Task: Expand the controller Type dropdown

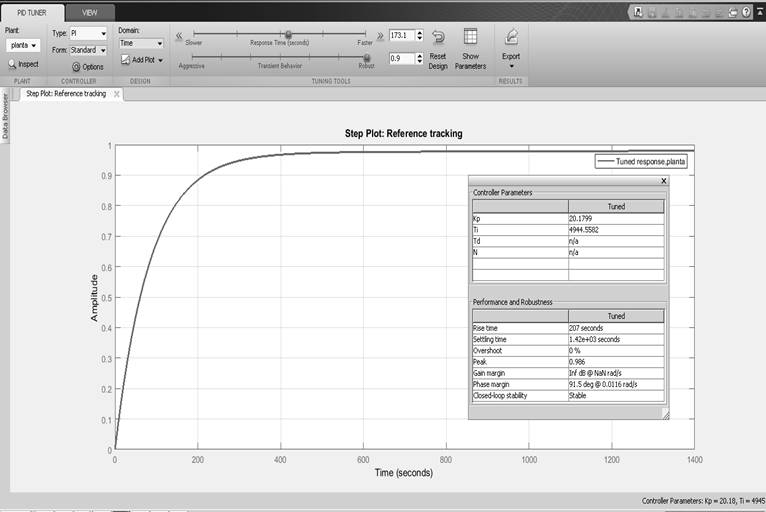Action: (88, 33)
